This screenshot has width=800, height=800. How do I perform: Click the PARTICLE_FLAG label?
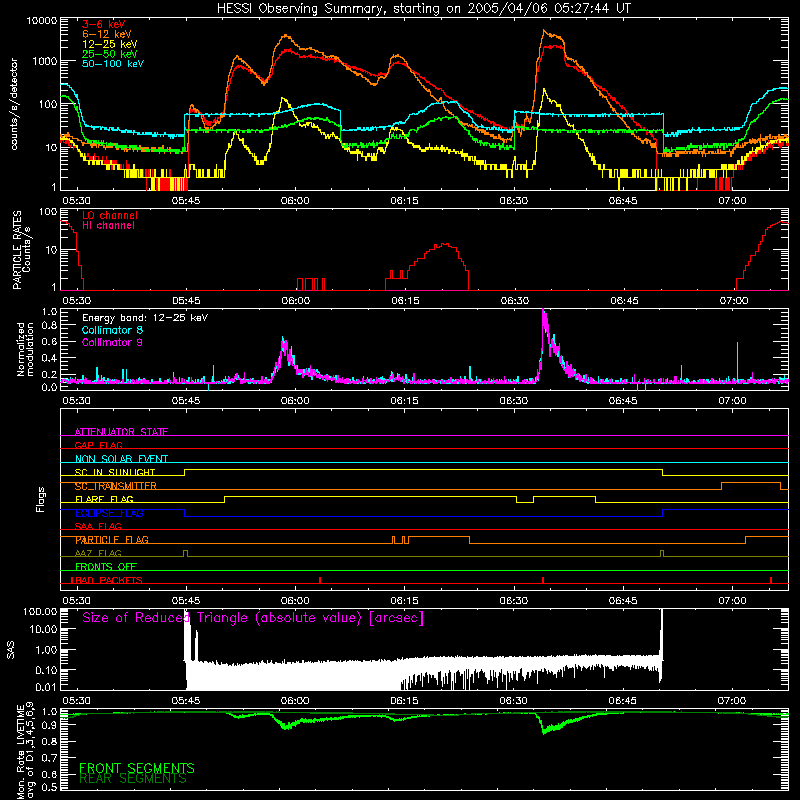[x=112, y=539]
